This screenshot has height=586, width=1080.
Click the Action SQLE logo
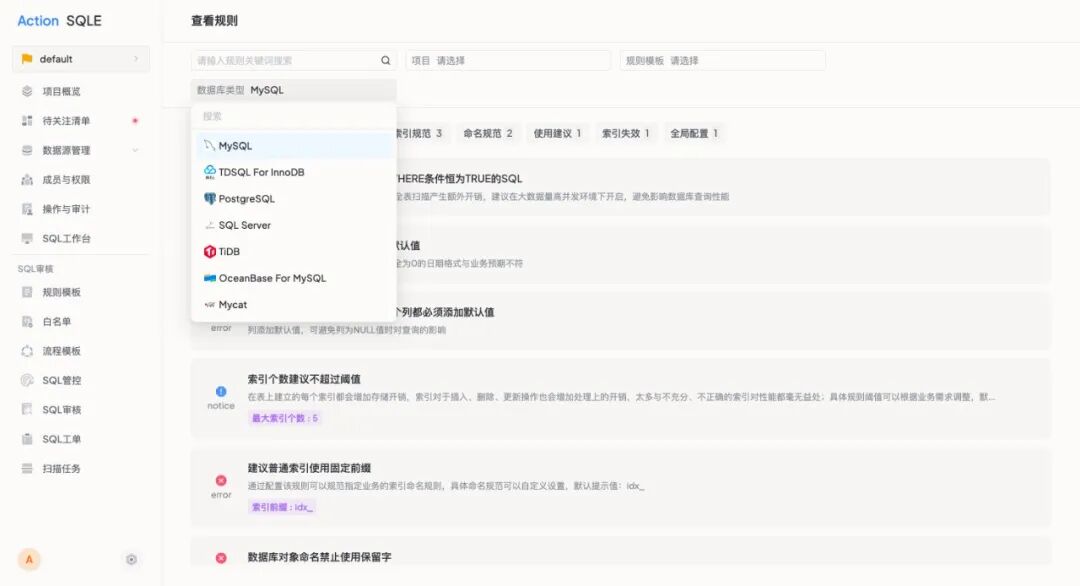(x=59, y=21)
